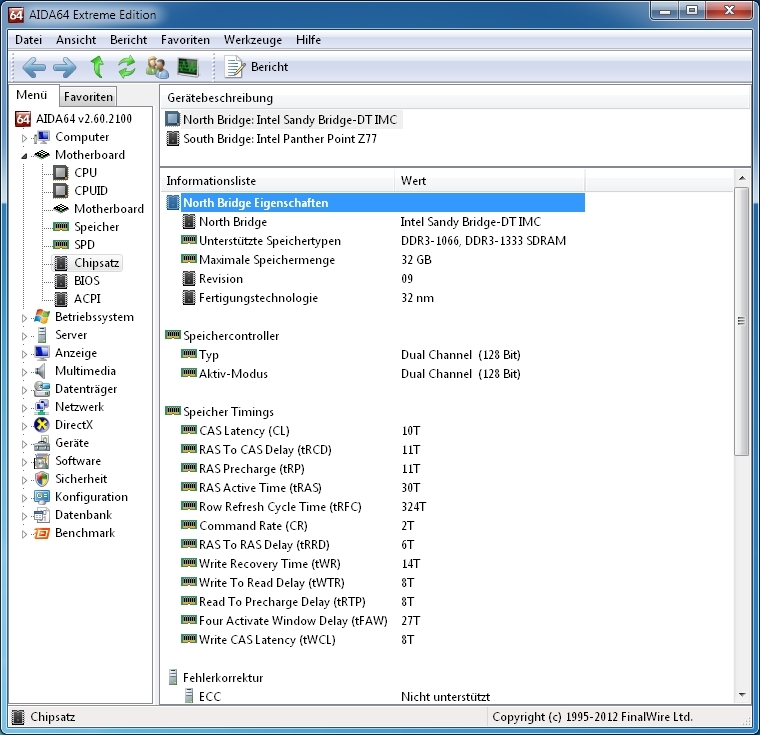
Task: Open the Favoriten menu
Action: click(185, 40)
